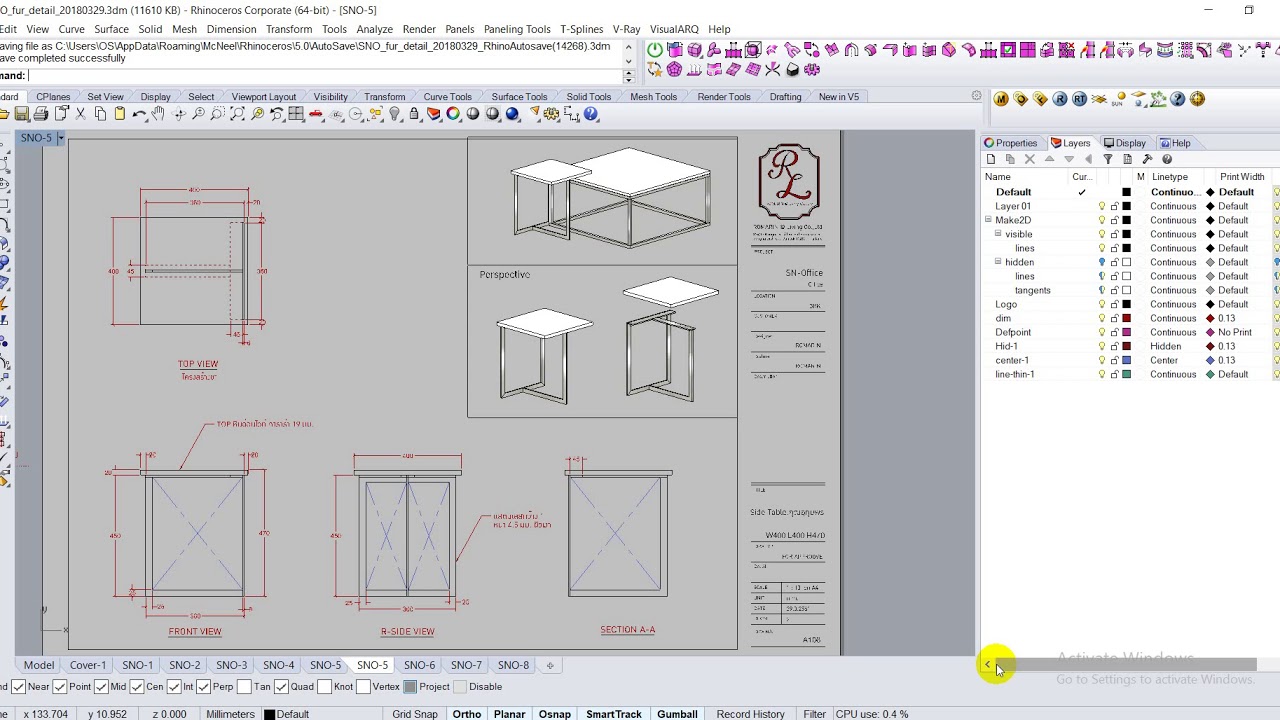1280x720 pixels.
Task: Click the Cut scissors icon
Action: pos(80,114)
